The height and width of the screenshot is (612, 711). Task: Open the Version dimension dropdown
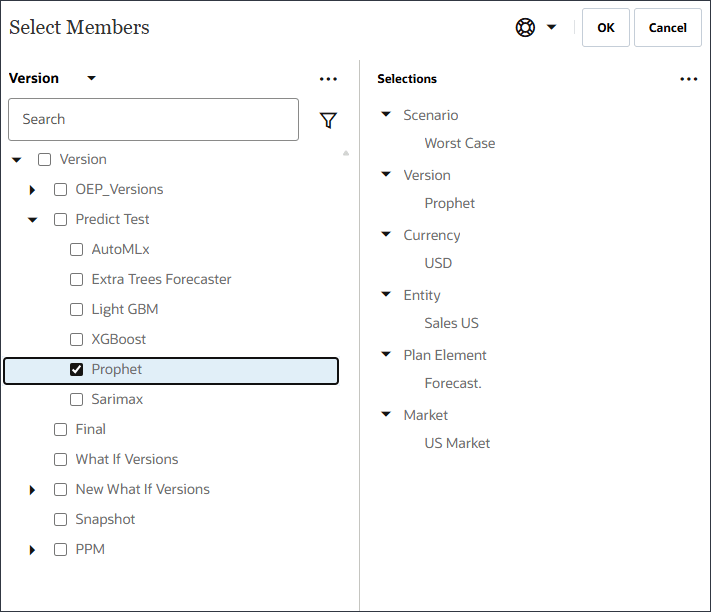pos(91,78)
